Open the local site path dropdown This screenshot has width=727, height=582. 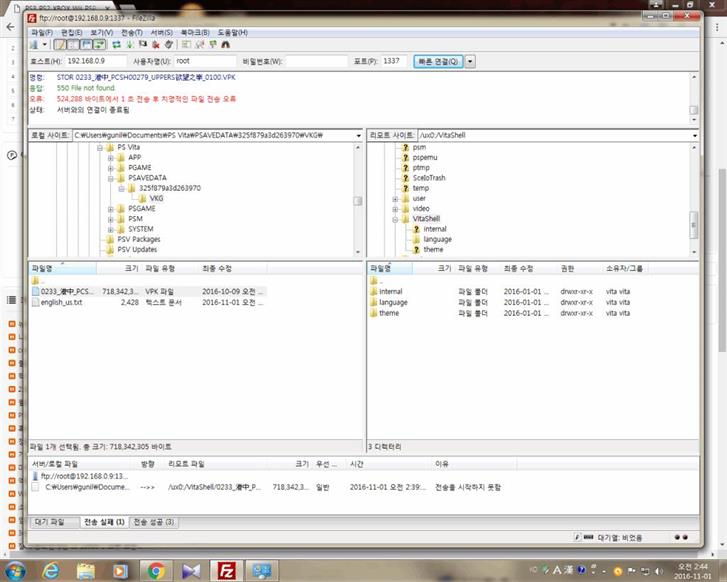[x=358, y=135]
